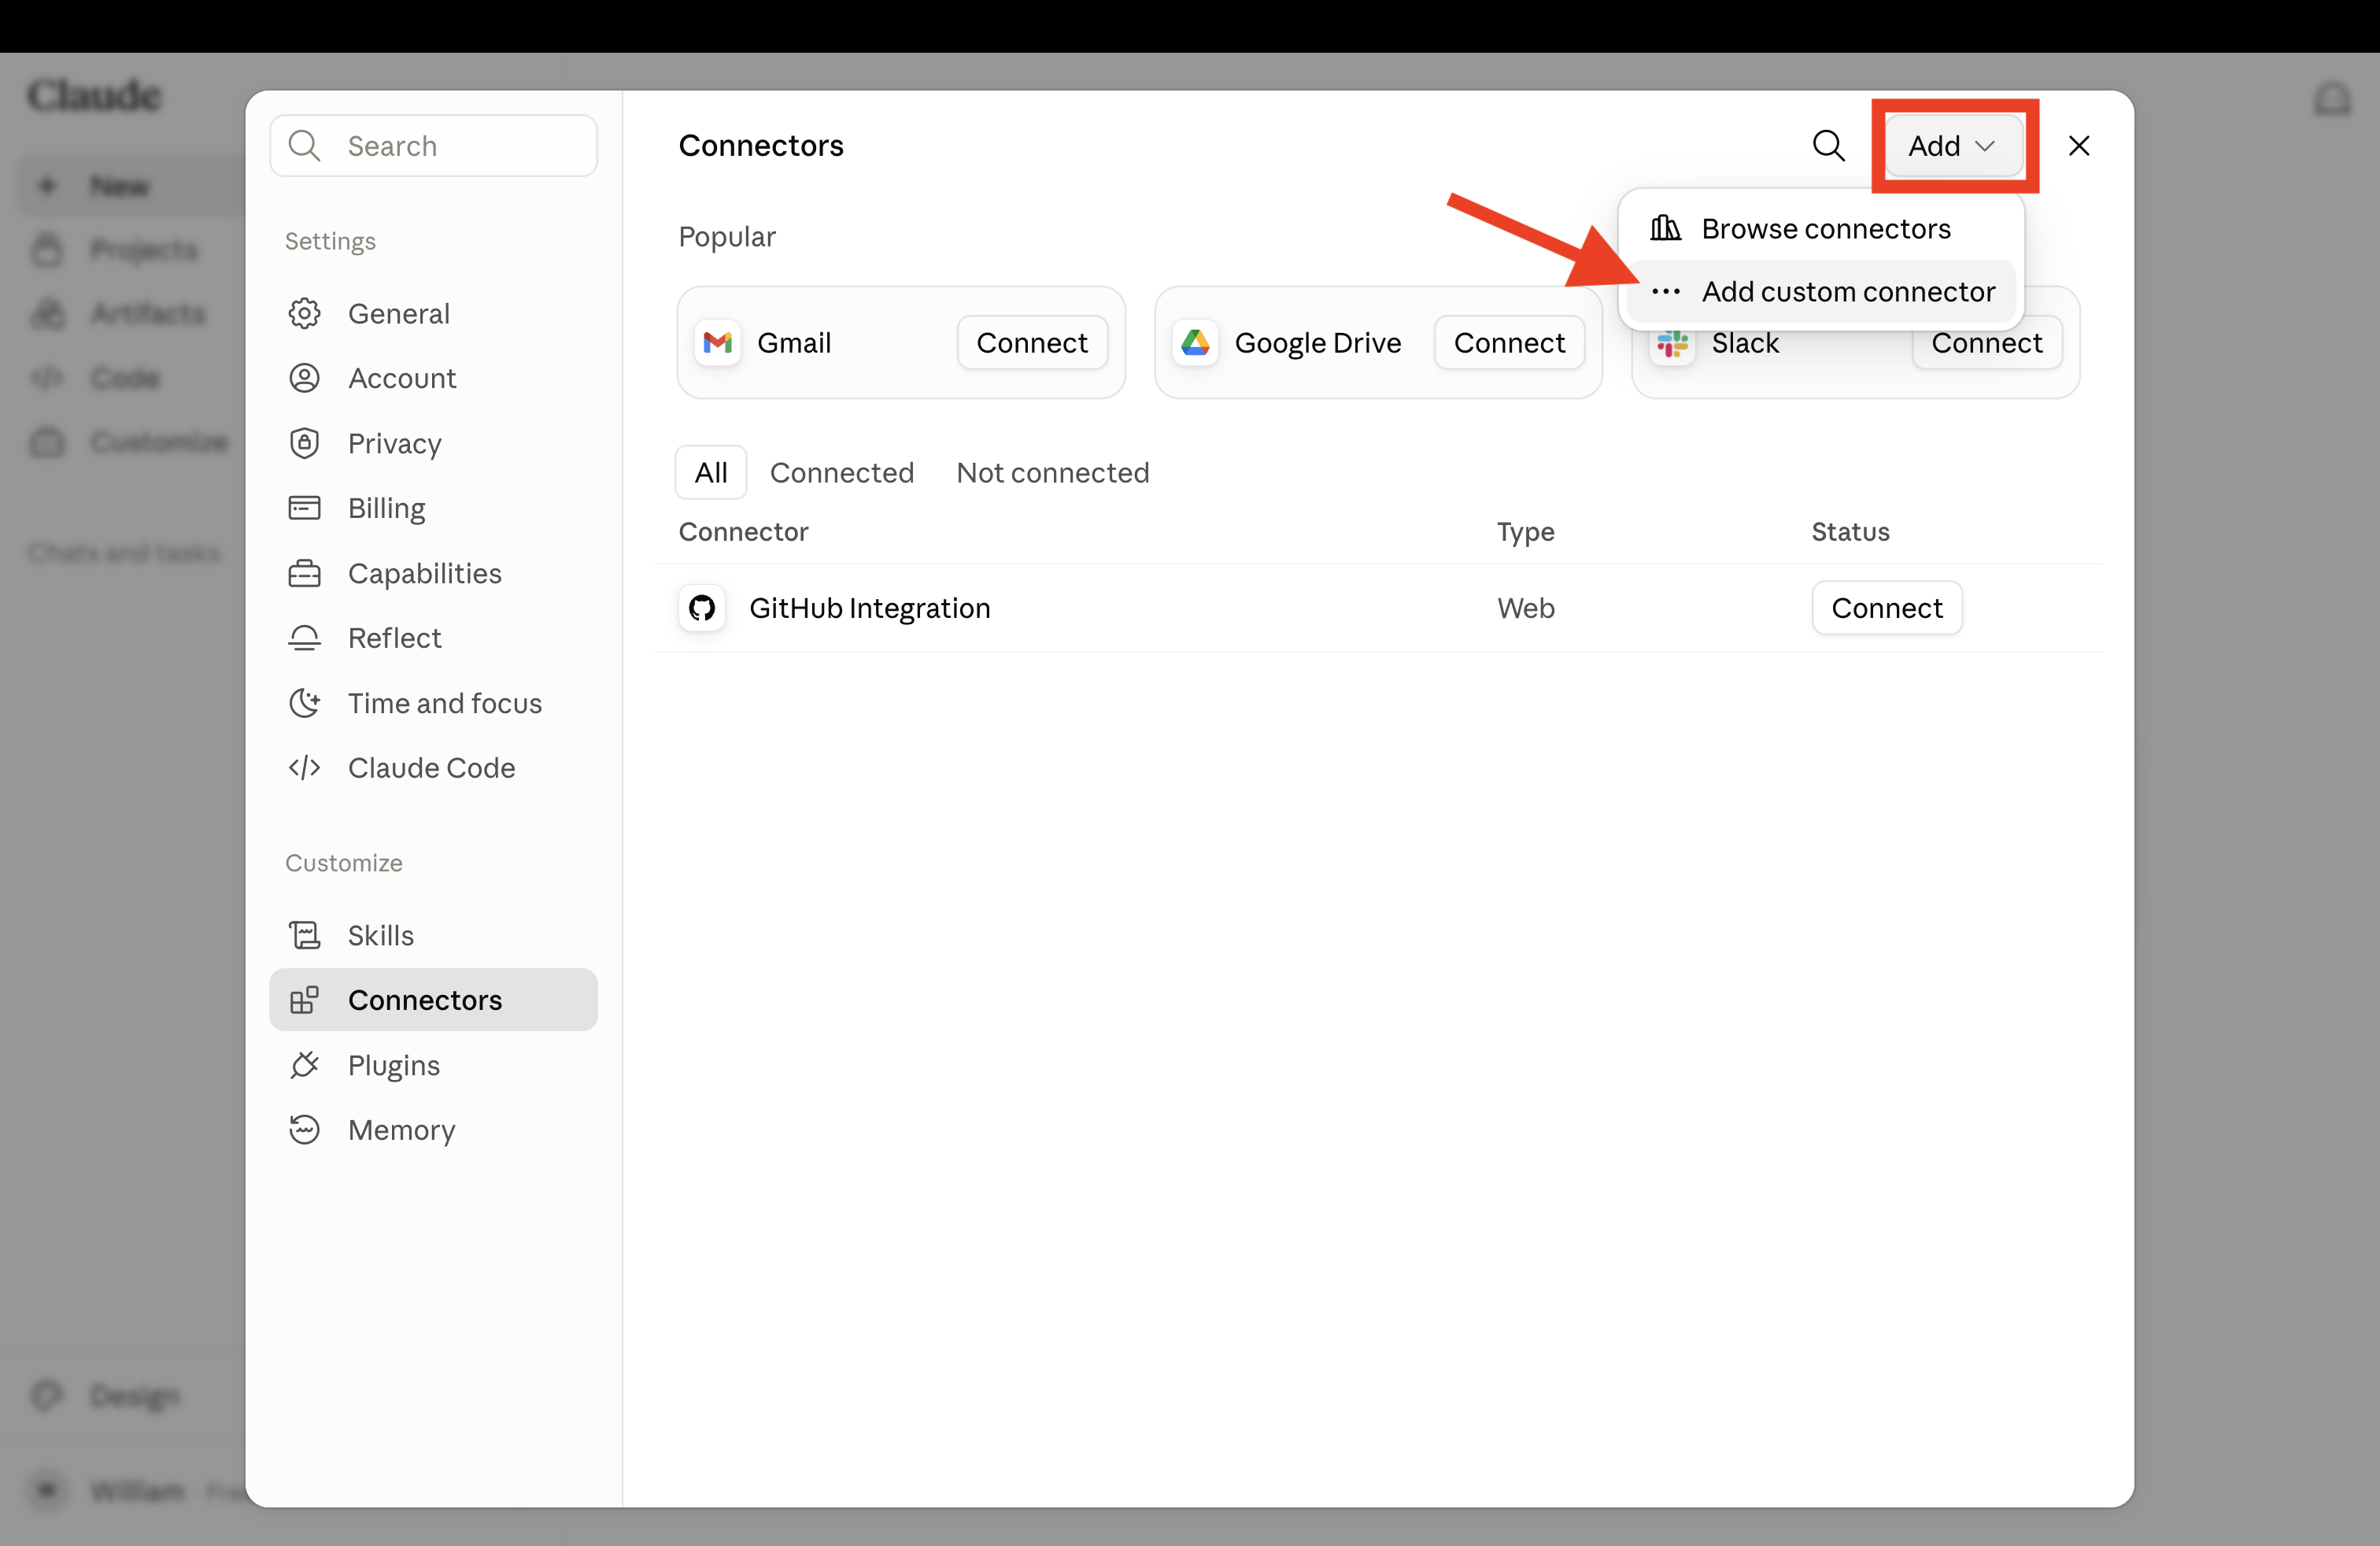This screenshot has height=1546, width=2380.
Task: Click the Memory icon in sidebar
Action: pyautogui.click(x=304, y=1130)
